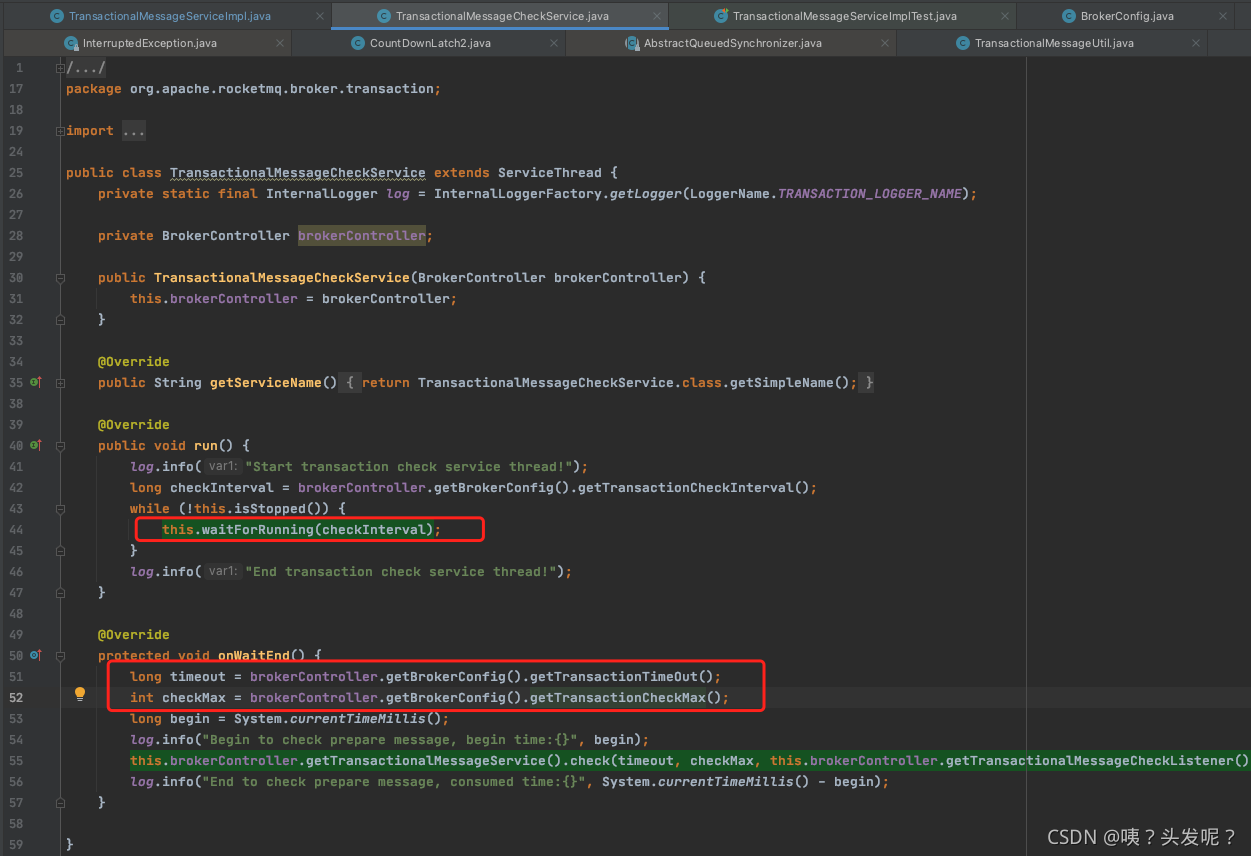Select the active TransactionalMessageCheckService.java tab
Viewport: 1251px width, 856px height.
tap(502, 16)
